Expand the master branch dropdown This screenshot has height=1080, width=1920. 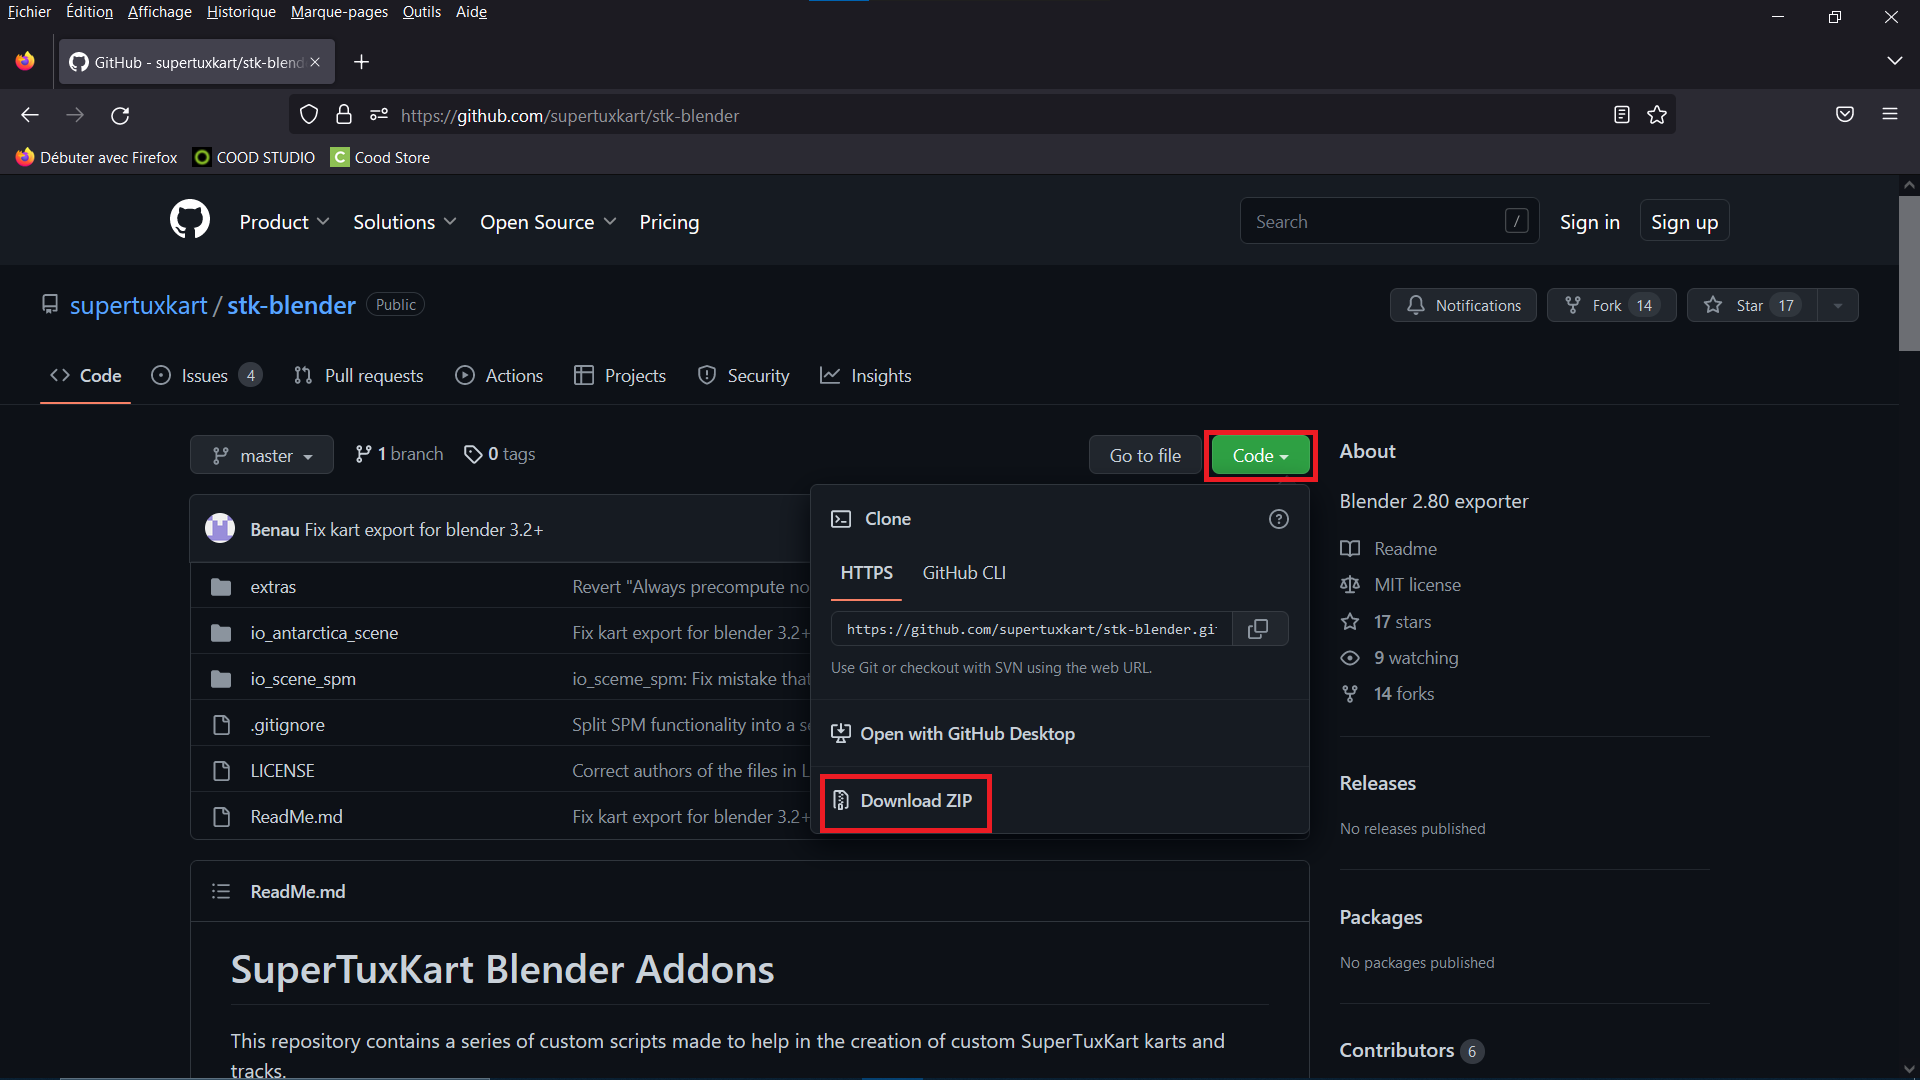[262, 455]
